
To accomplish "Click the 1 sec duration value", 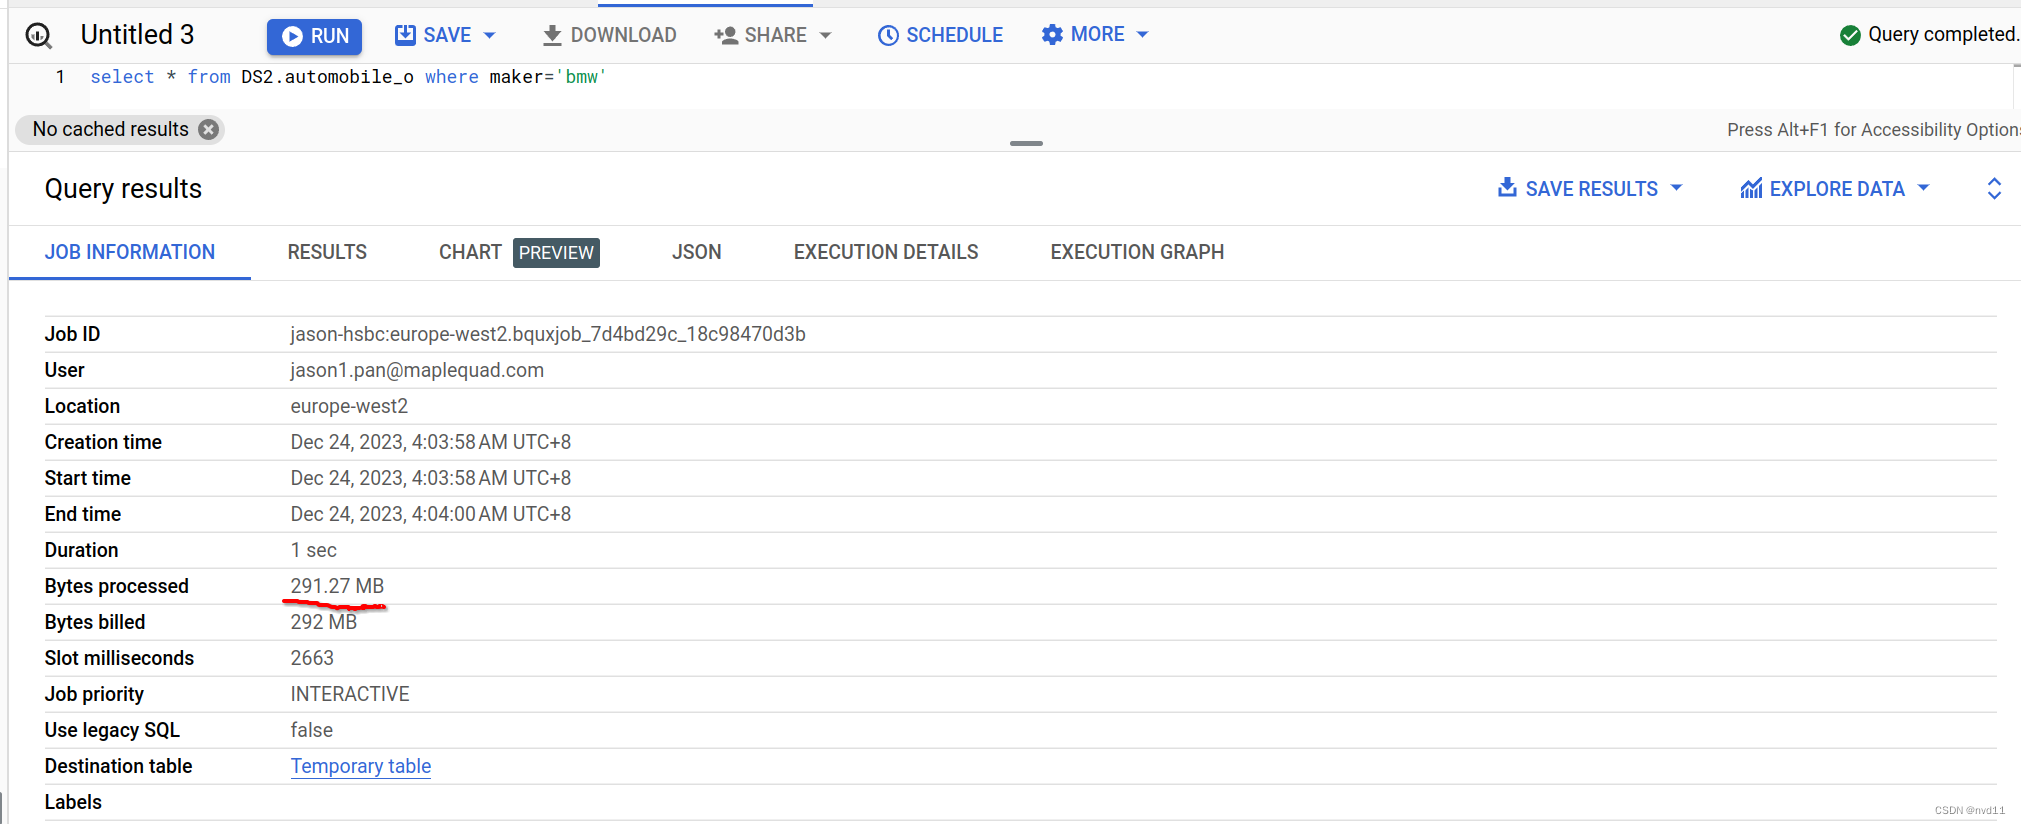I will click(x=313, y=550).
